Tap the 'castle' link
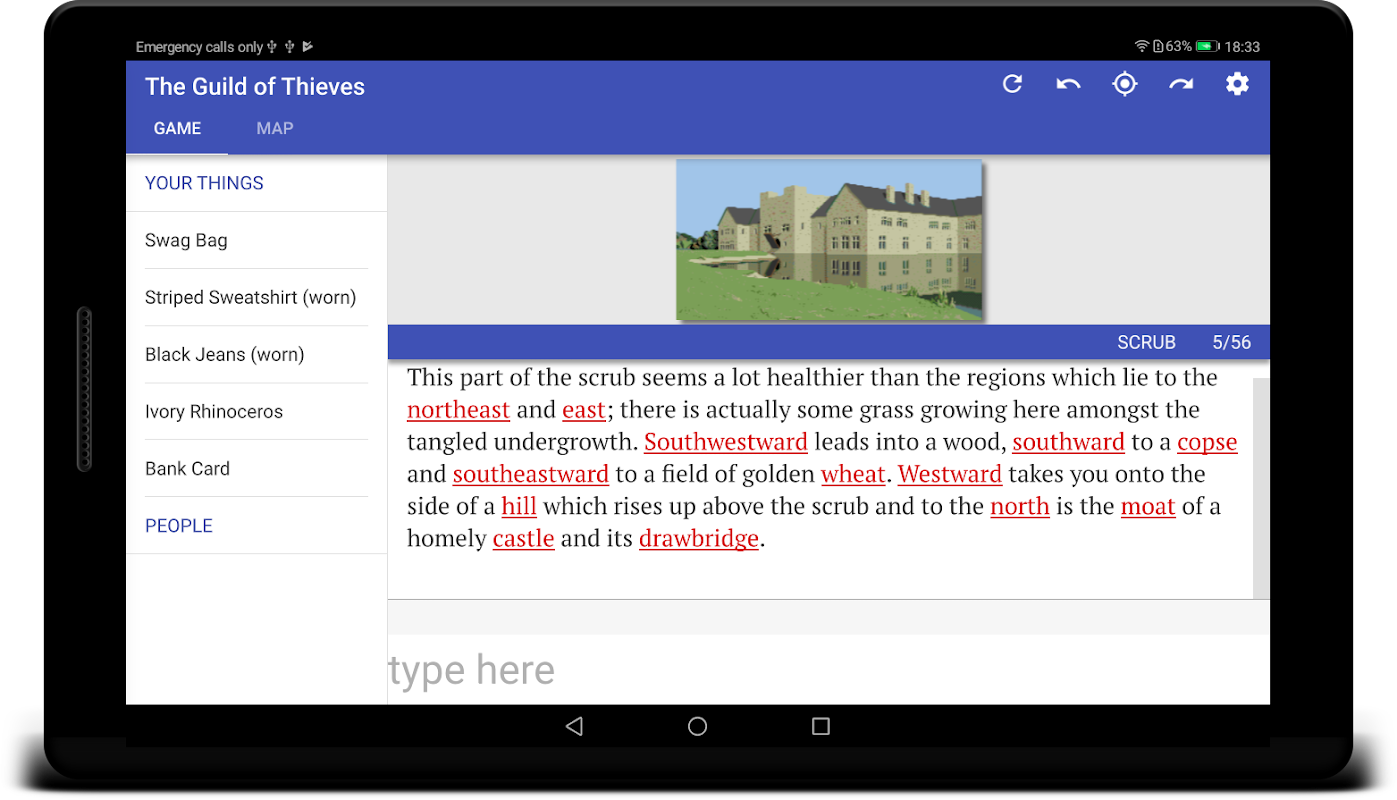 coord(523,538)
